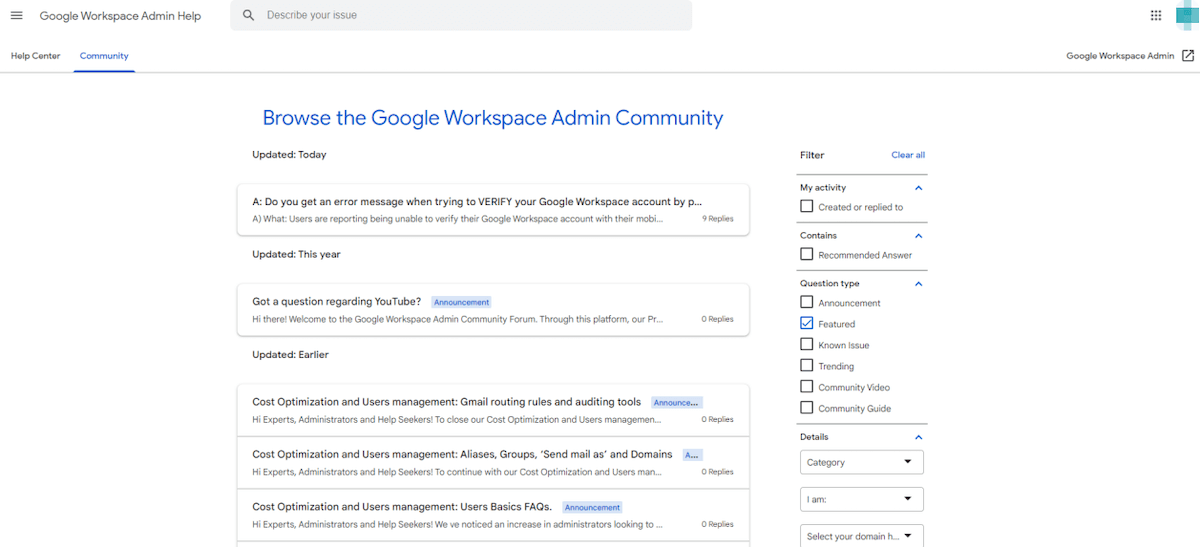The width and height of the screenshot is (1200, 547).
Task: Open the 'Select your domain h...' dropdown
Action: tap(861, 536)
